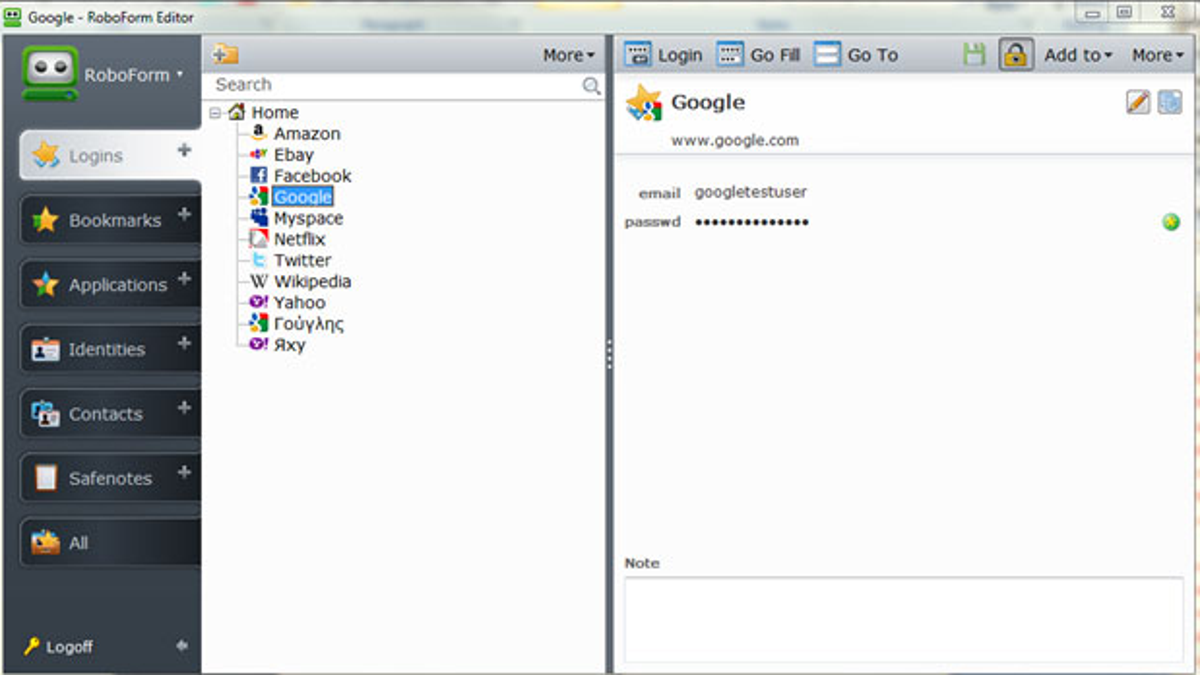Click the icon right of the edit pencil
This screenshot has height=675, width=1200.
pyautogui.click(x=1170, y=102)
